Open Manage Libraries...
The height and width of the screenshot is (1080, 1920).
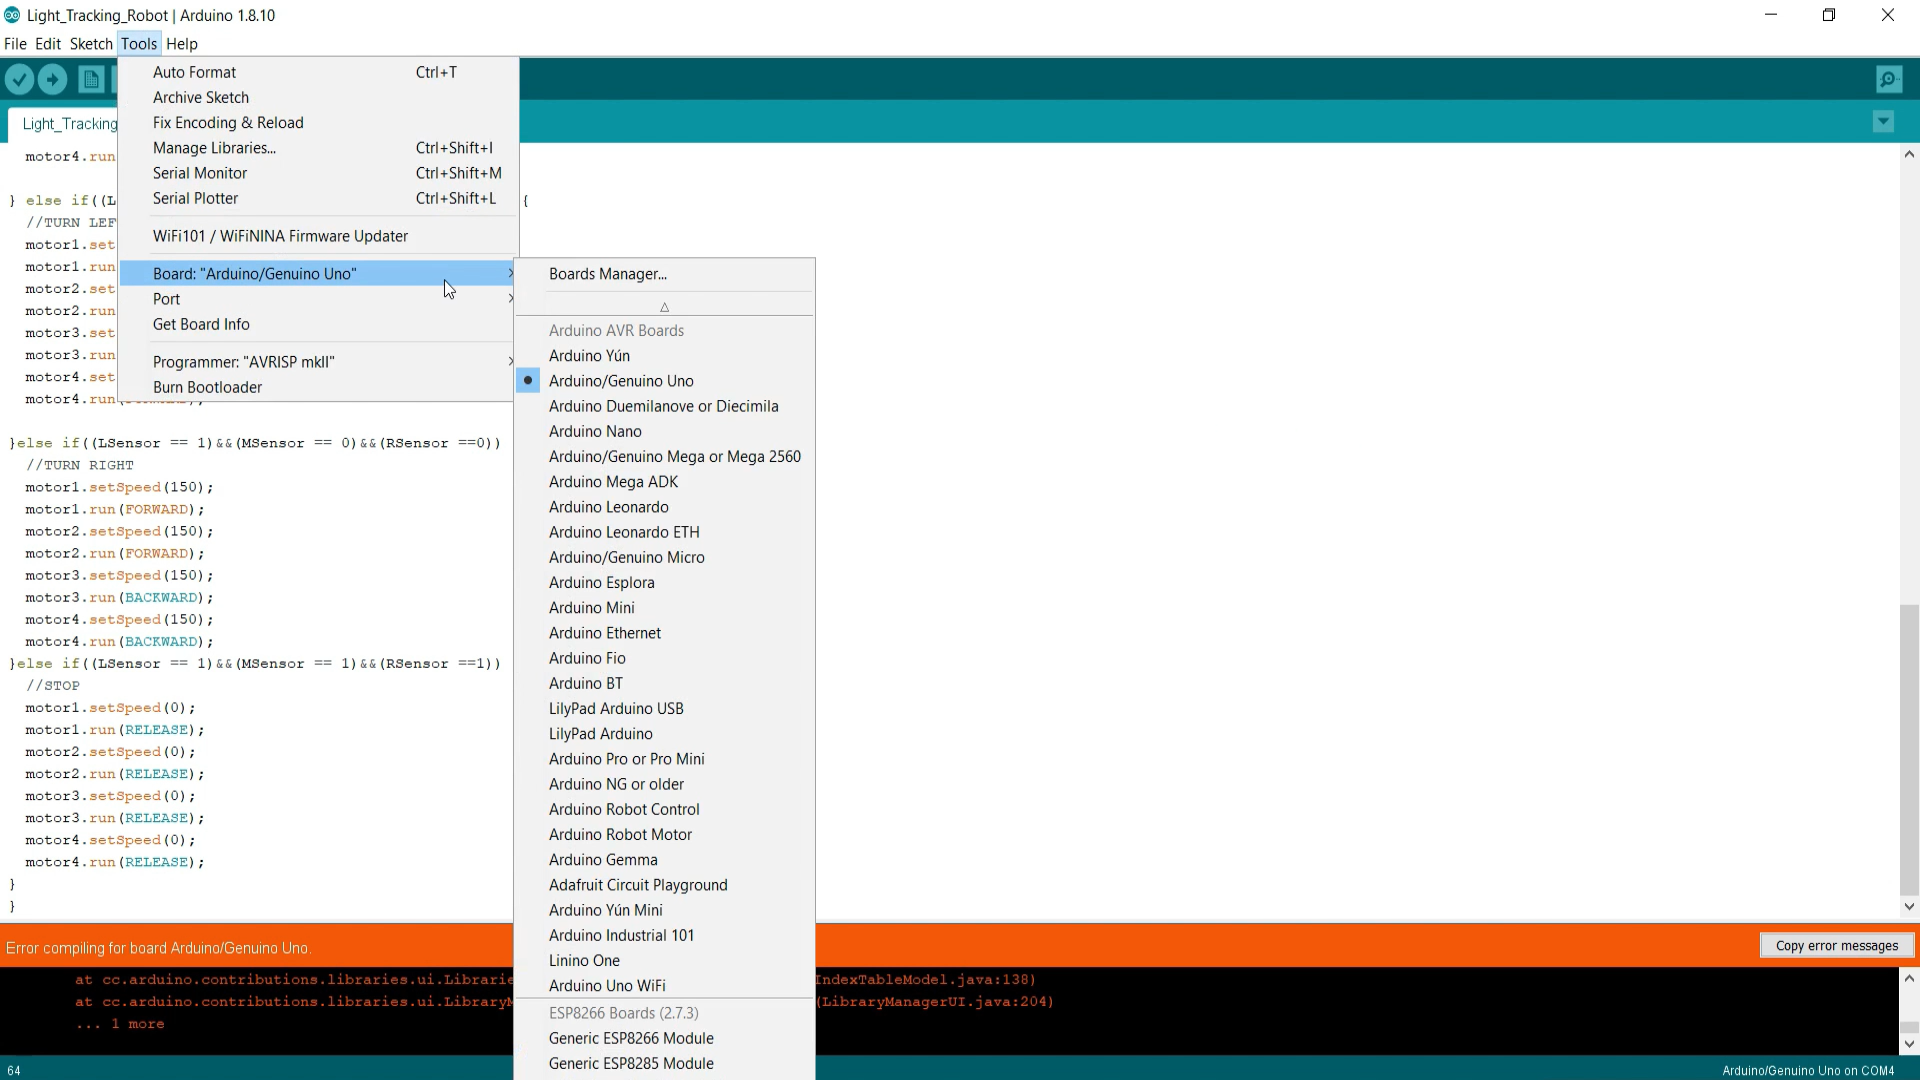[x=318, y=148]
